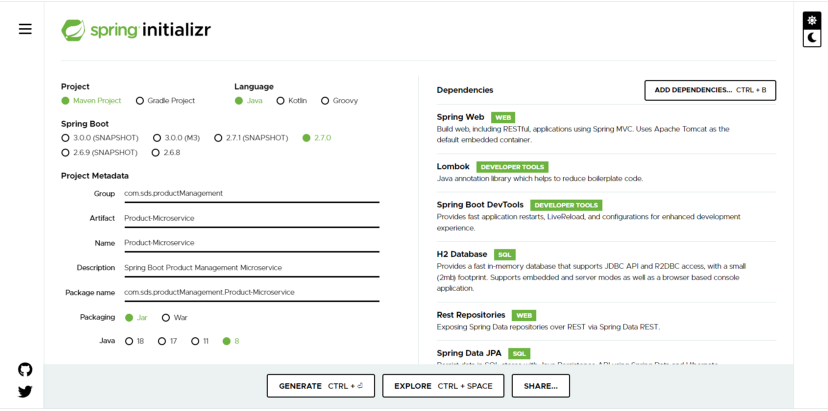Click the Spring Initializr logo
Viewport: 828px width, 411px height.
point(136,30)
